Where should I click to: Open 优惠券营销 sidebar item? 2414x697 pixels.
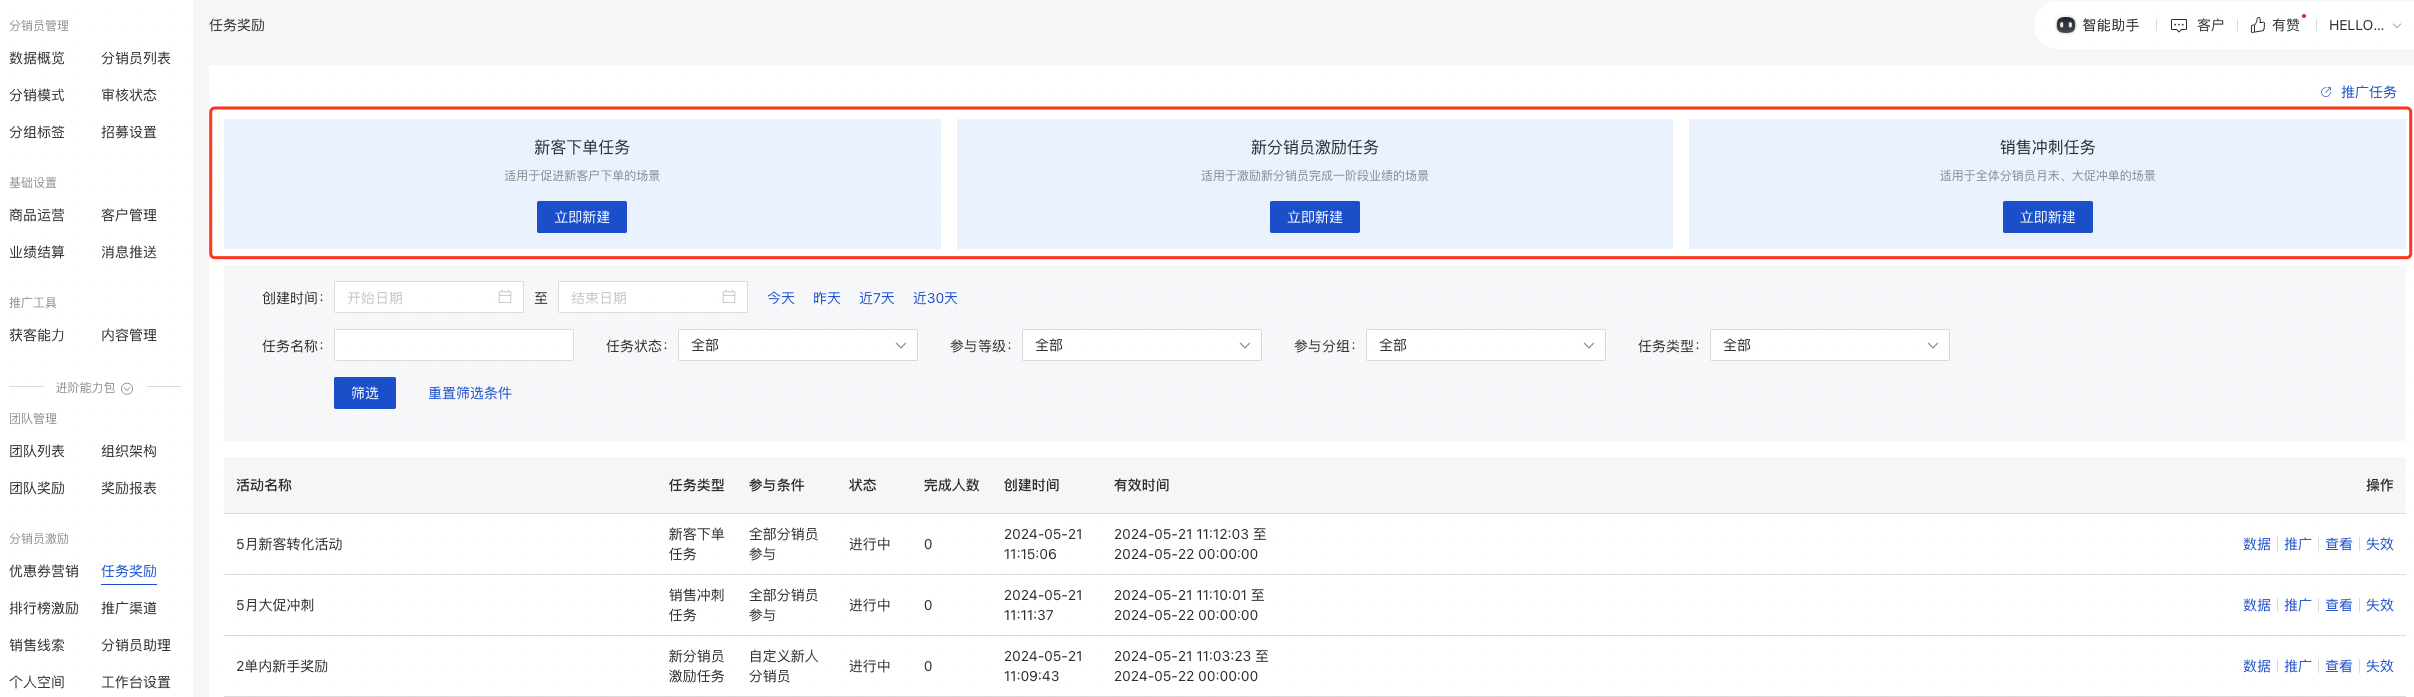[x=44, y=571]
